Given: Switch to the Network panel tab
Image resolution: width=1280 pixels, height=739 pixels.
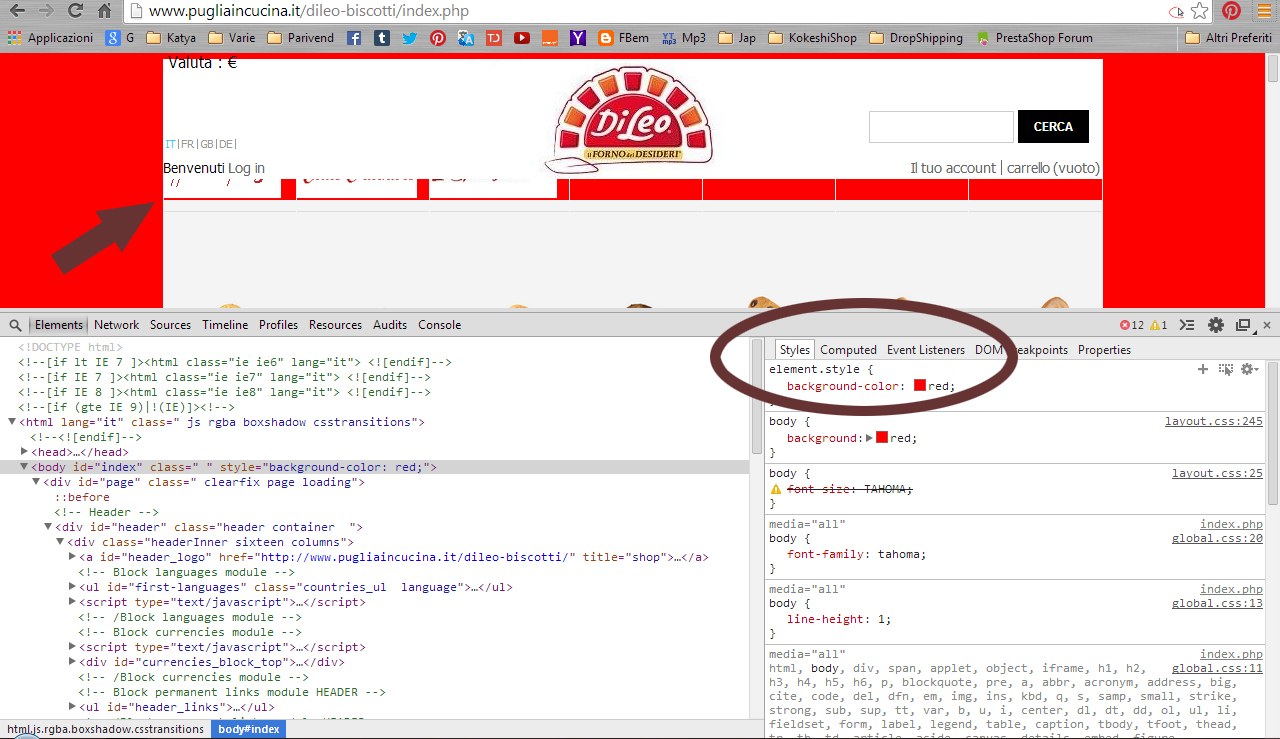Looking at the screenshot, I should pos(117,325).
